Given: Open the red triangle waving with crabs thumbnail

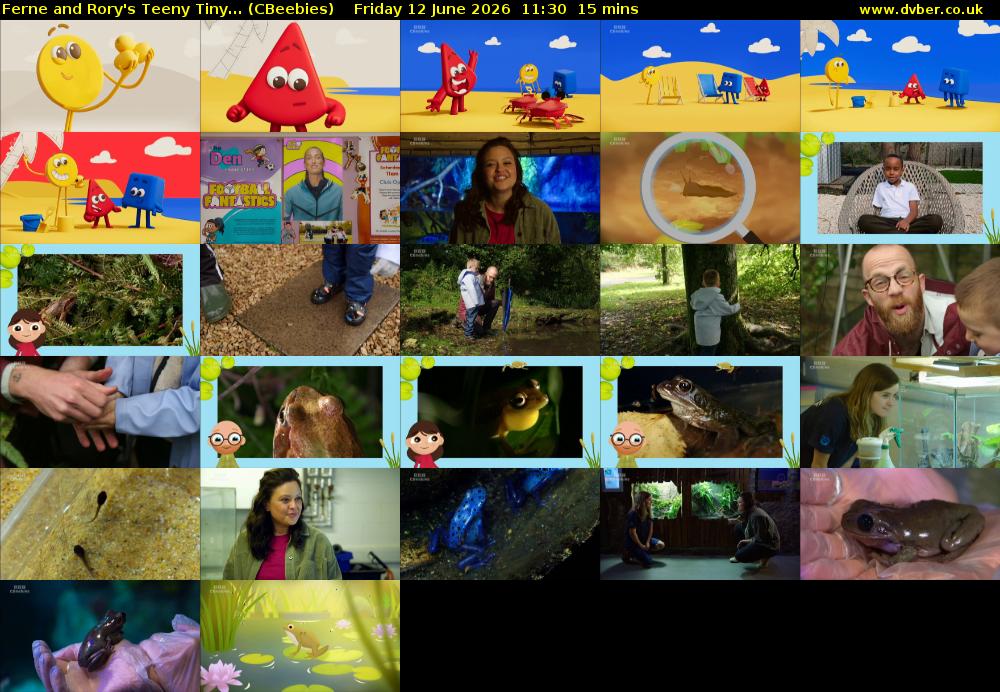Looking at the screenshot, I should tap(500, 76).
